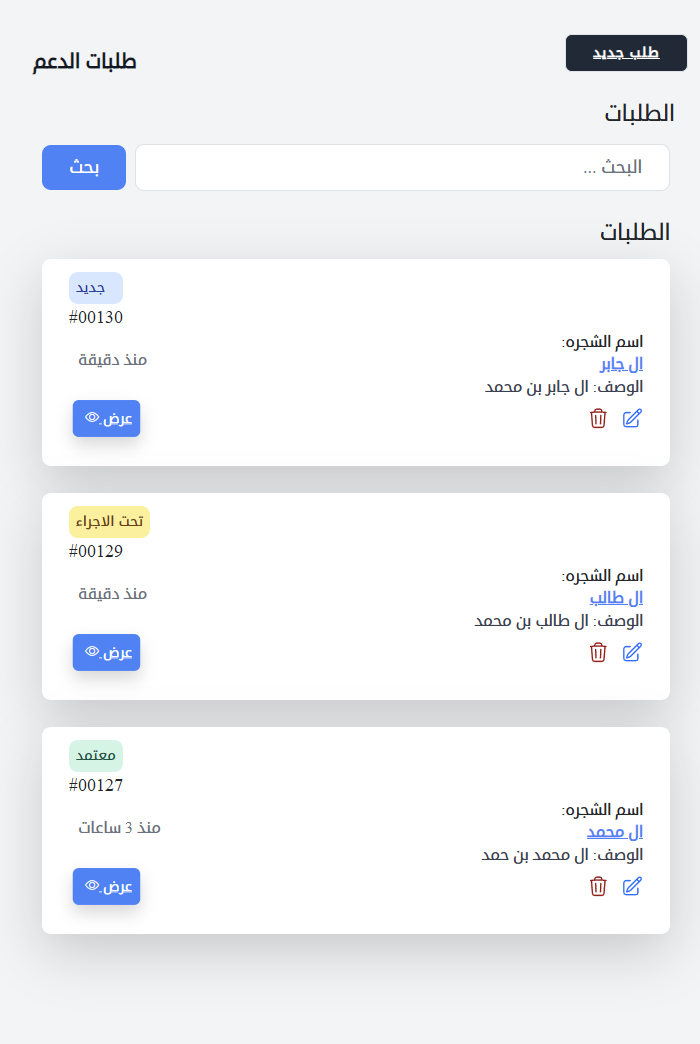The height and width of the screenshot is (1044, 700).
Task: Open the 'ال جابر' tree link
Action: (x=620, y=363)
